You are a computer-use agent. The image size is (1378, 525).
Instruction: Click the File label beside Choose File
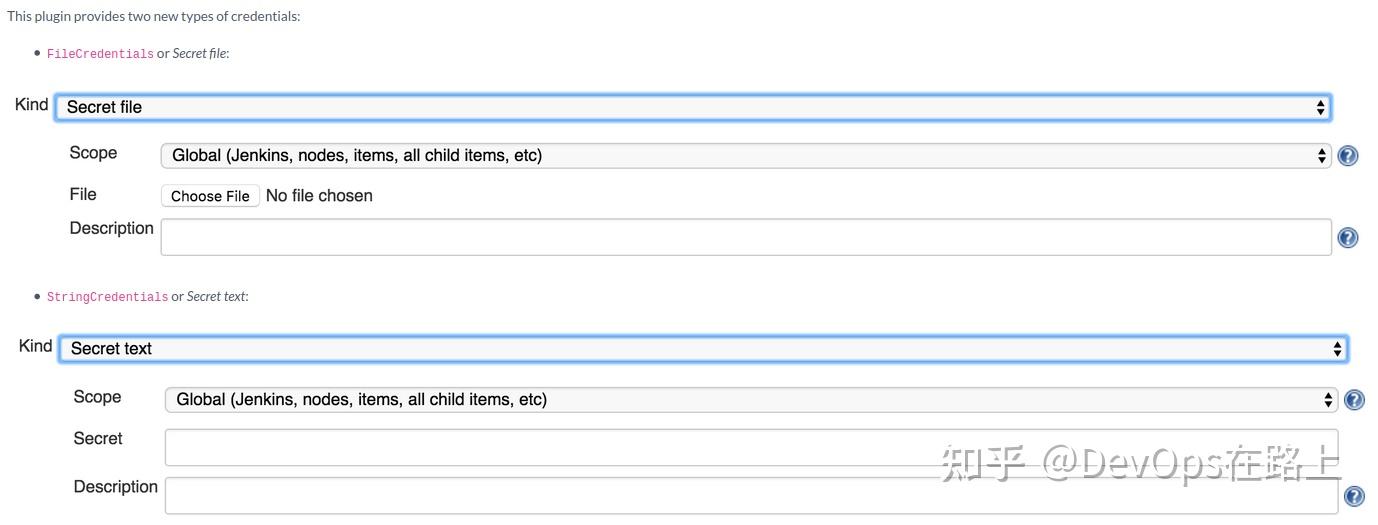(83, 194)
